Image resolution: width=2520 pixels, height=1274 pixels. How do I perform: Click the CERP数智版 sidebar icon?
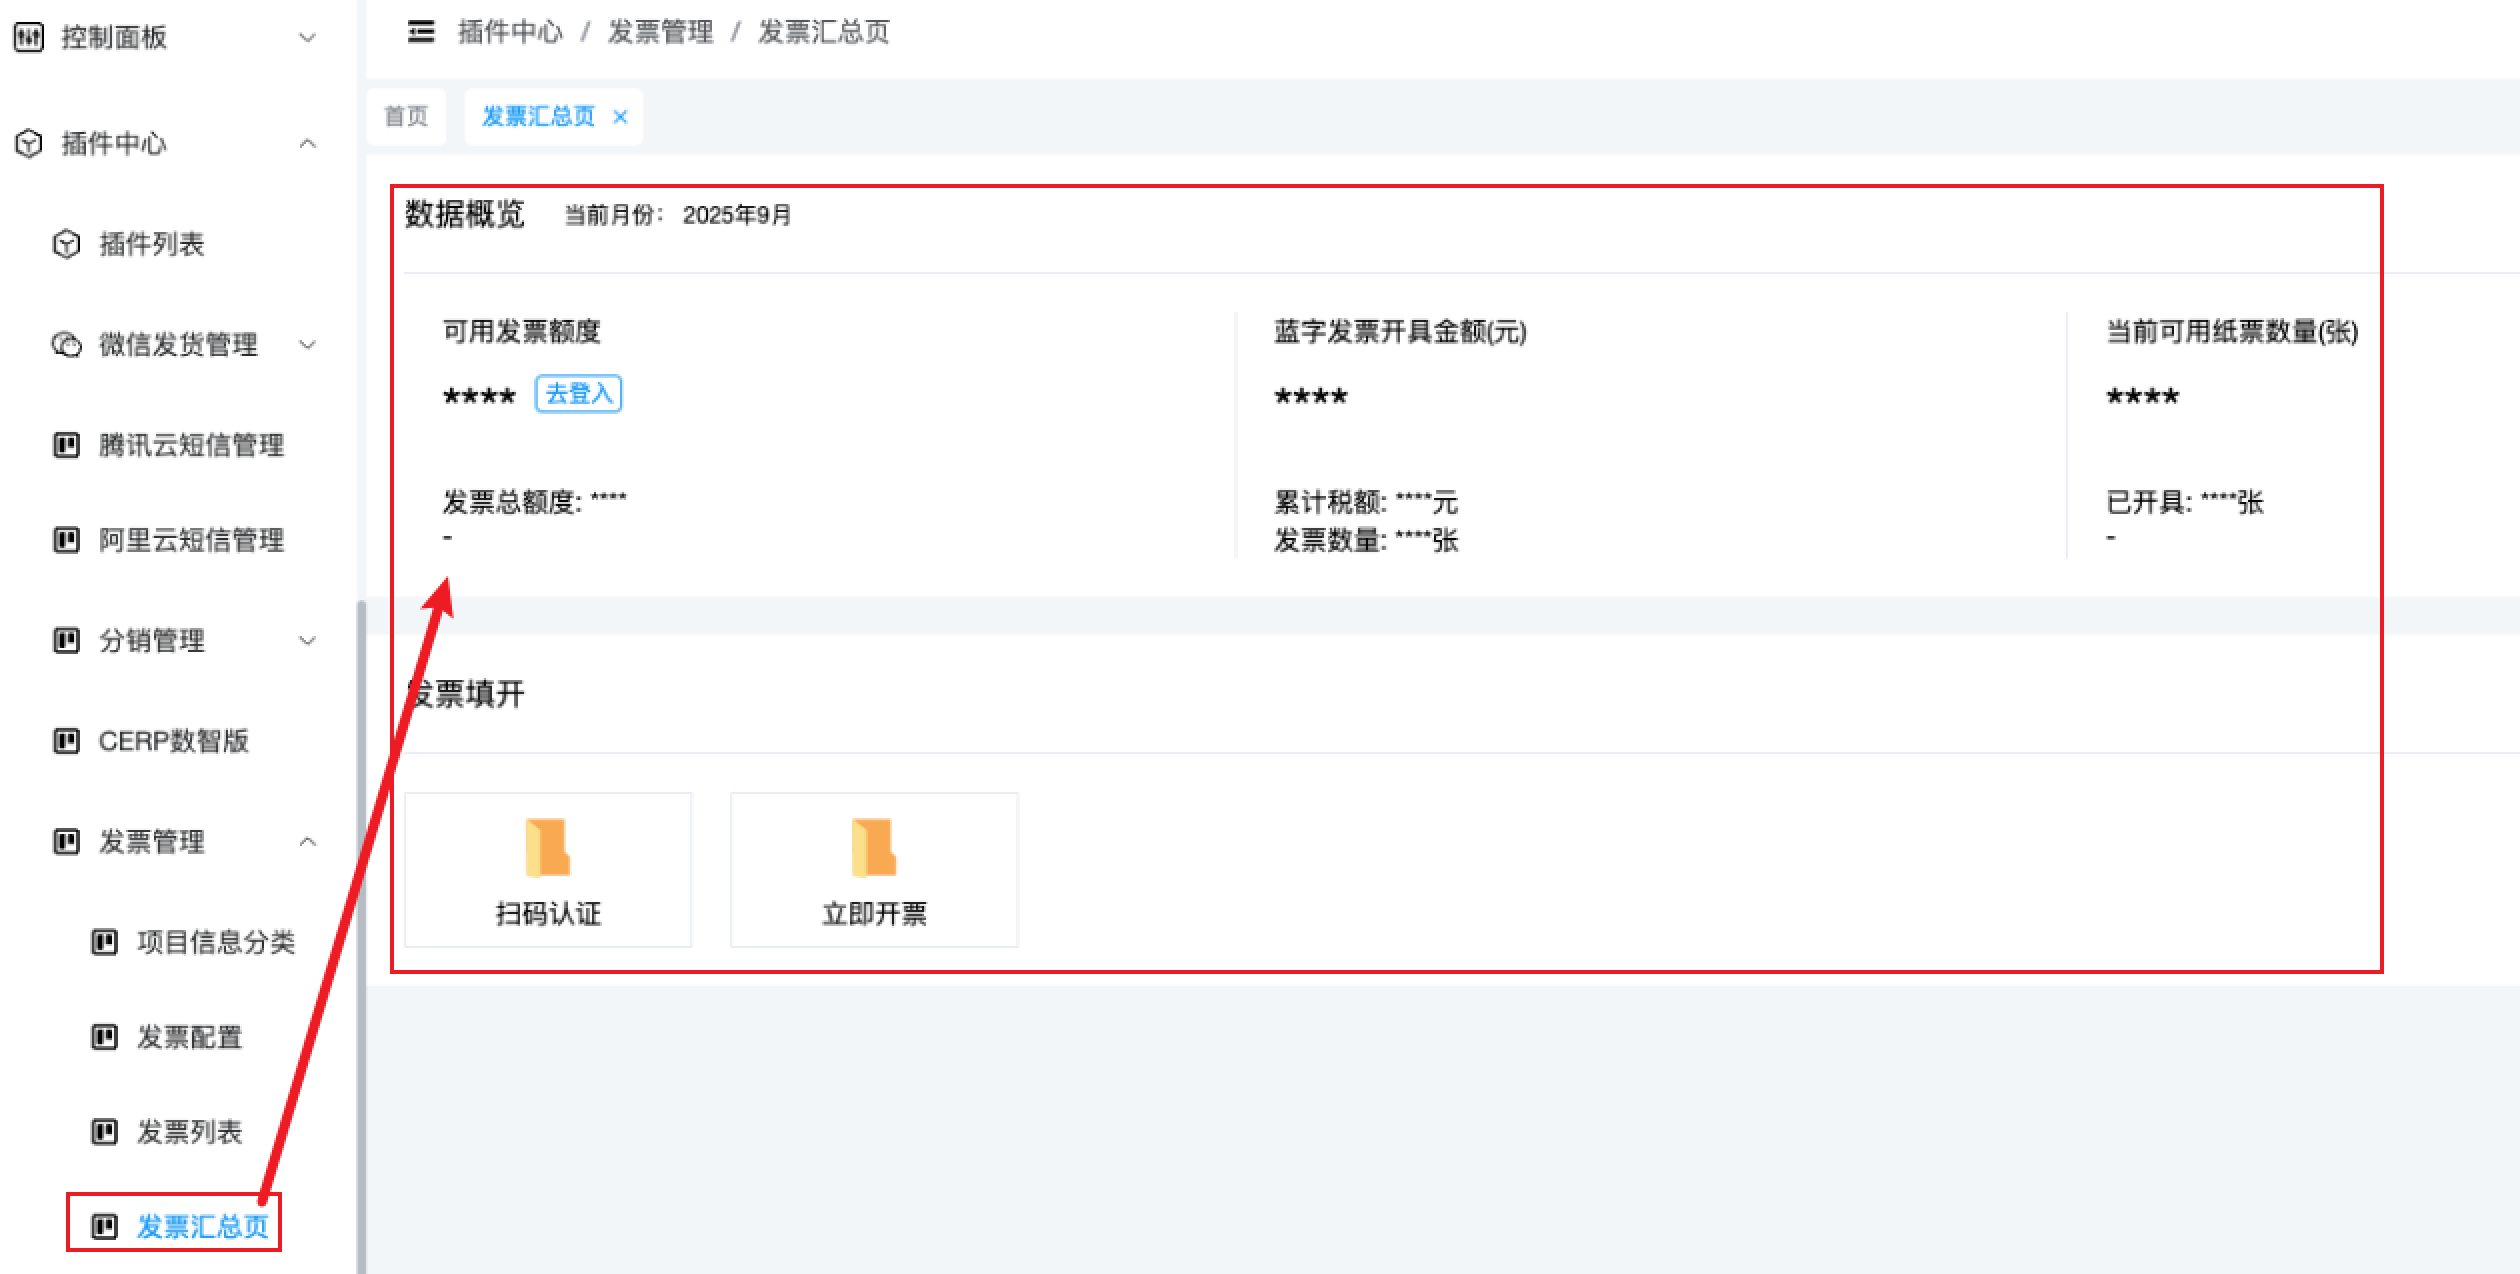[66, 741]
